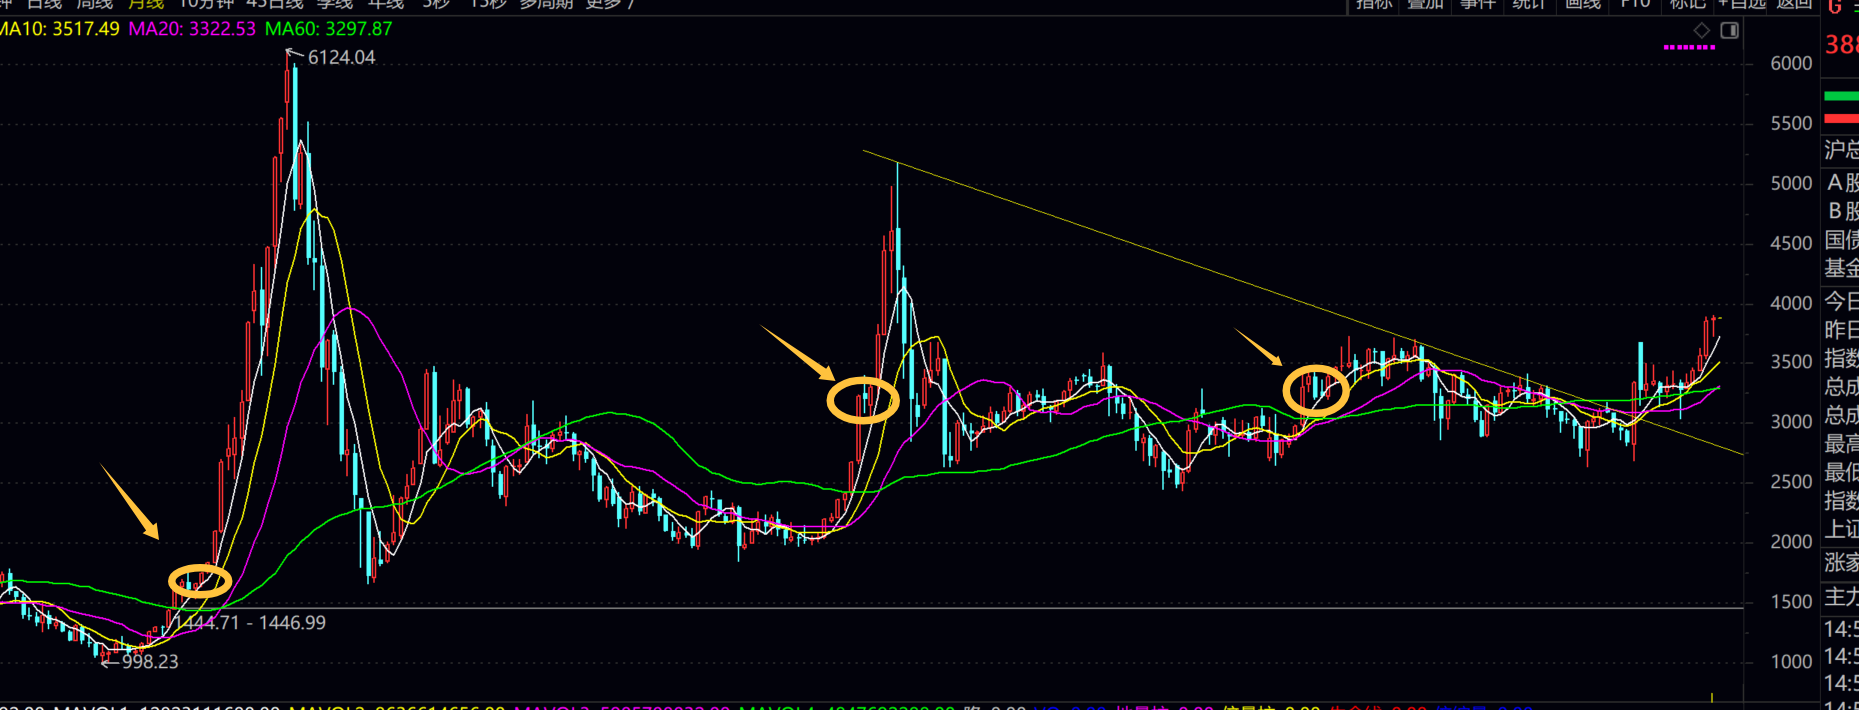The width and height of the screenshot is (1859, 710).
Task: Toggle the MA10 indicator label
Action: [x=60, y=29]
